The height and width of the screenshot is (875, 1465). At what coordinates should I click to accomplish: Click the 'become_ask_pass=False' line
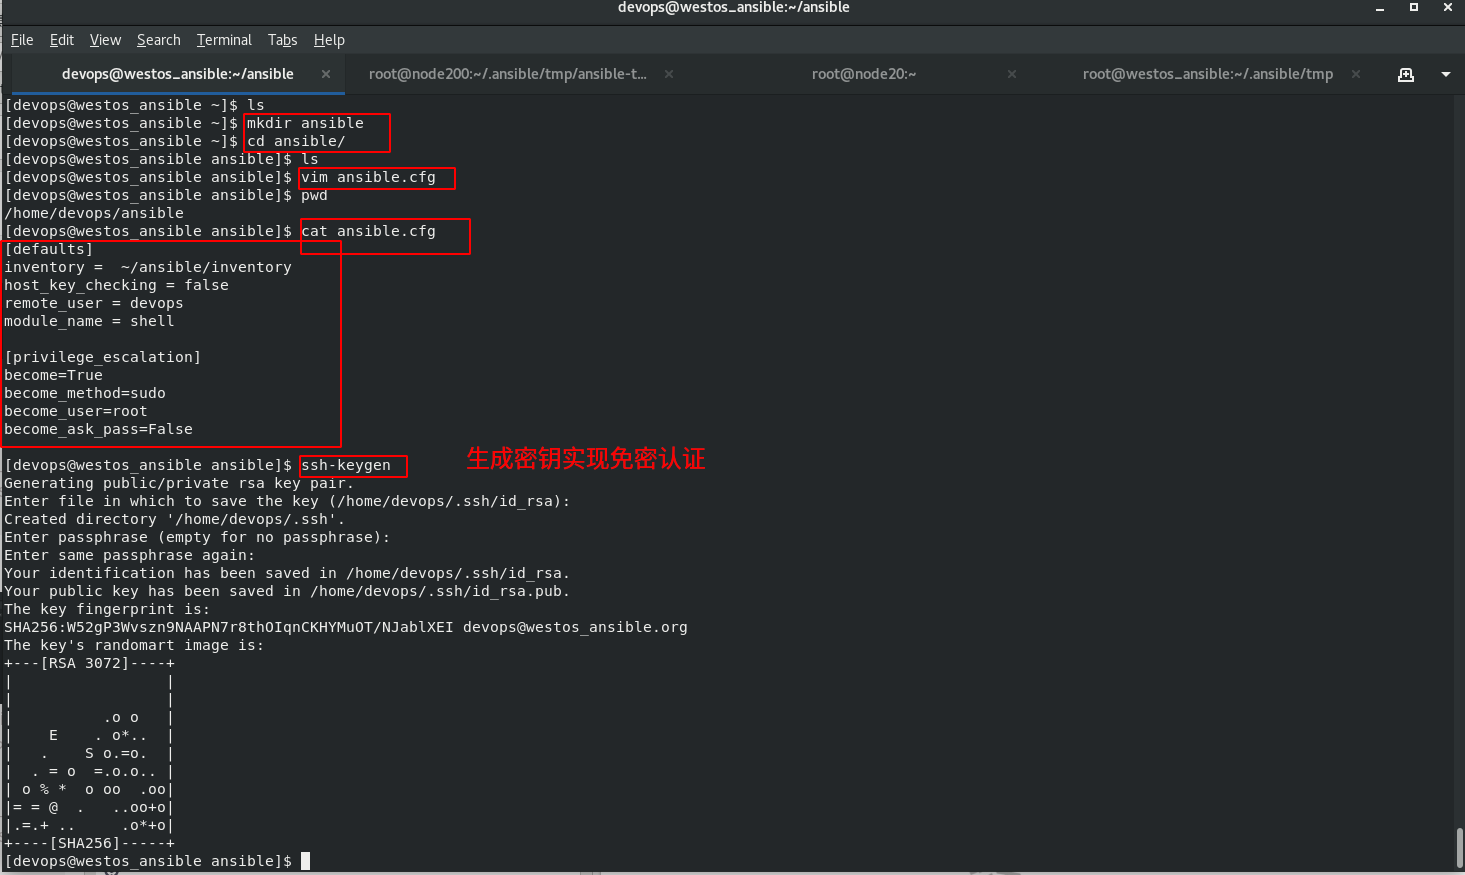(x=98, y=429)
